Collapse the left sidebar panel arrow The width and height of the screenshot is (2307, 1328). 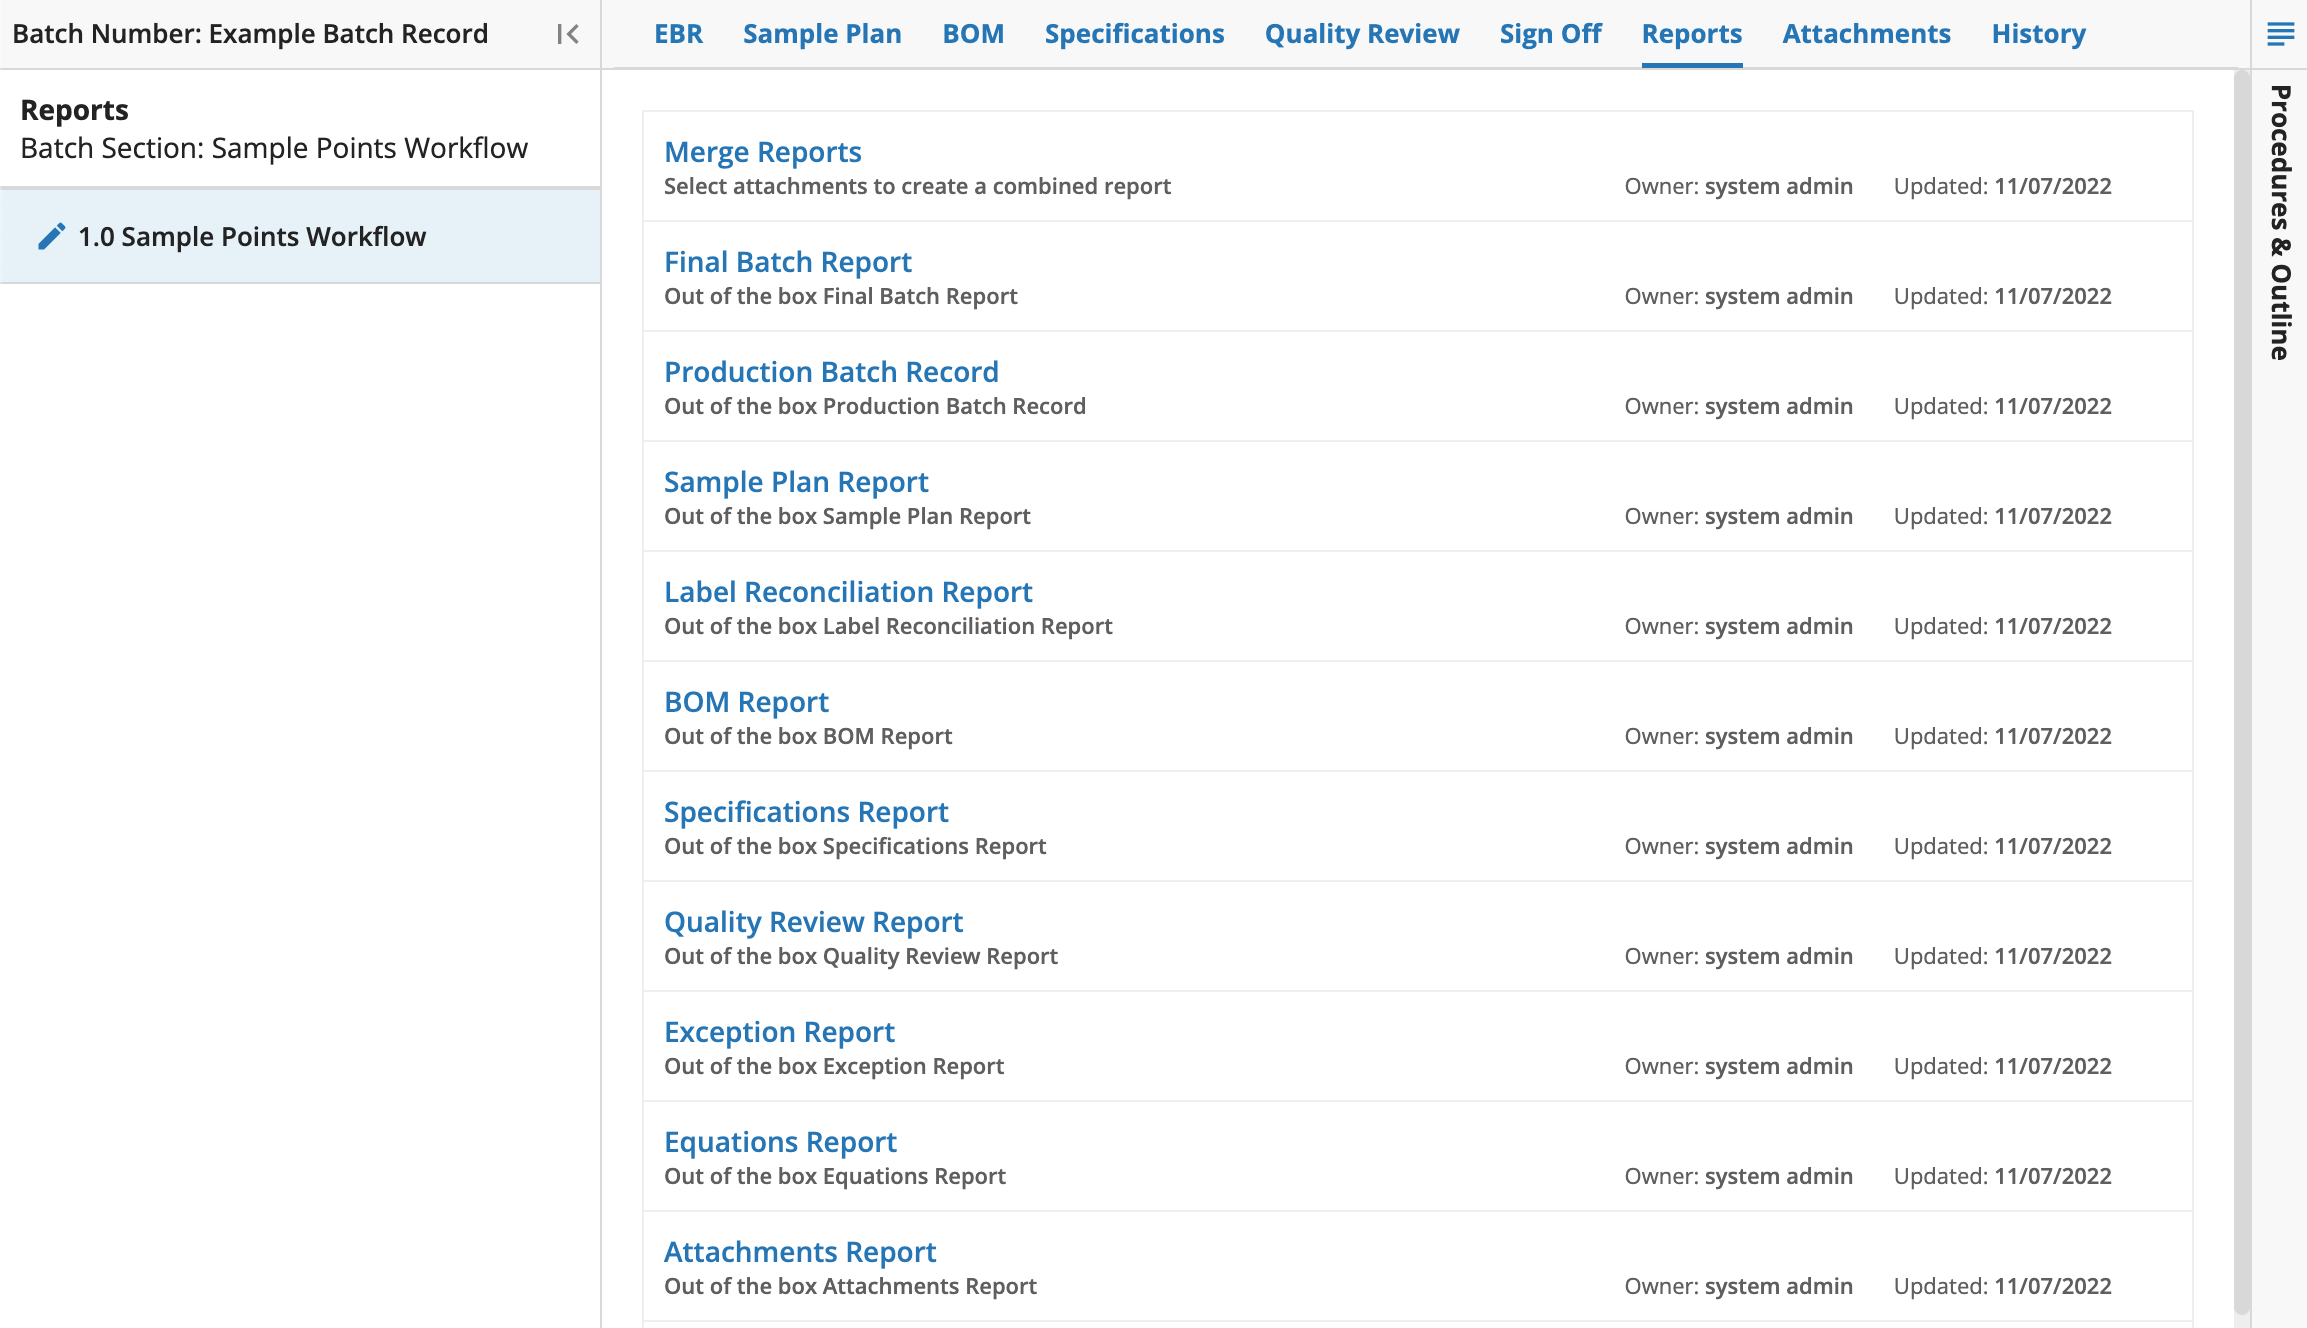(568, 34)
